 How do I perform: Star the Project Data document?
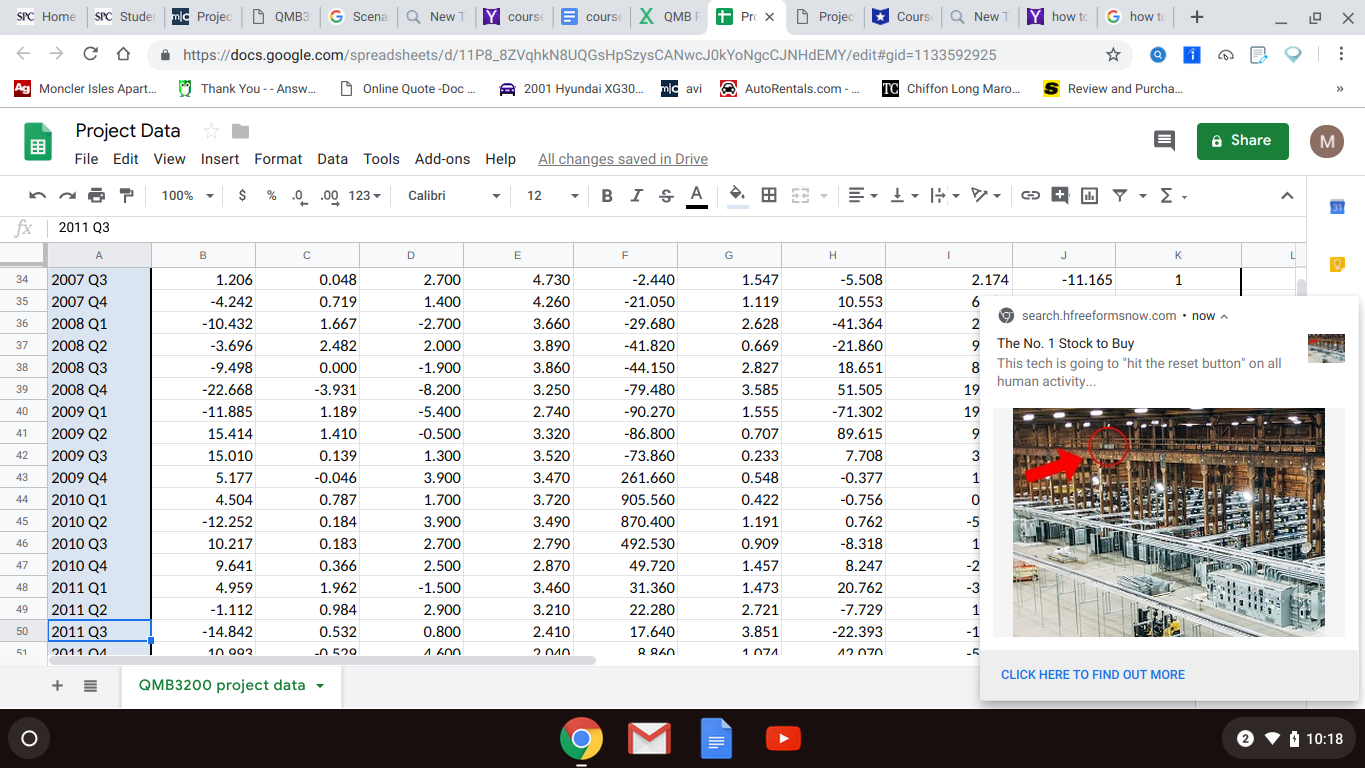point(211,131)
